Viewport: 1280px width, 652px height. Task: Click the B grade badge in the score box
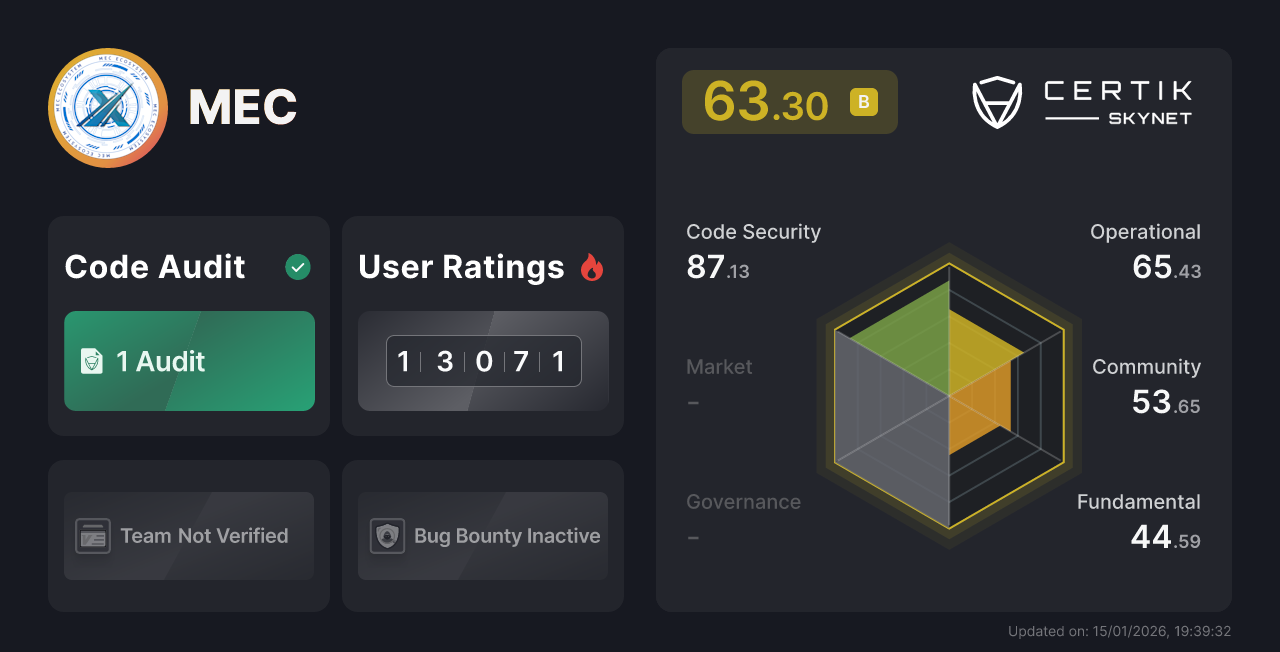pyautogui.click(x=864, y=102)
